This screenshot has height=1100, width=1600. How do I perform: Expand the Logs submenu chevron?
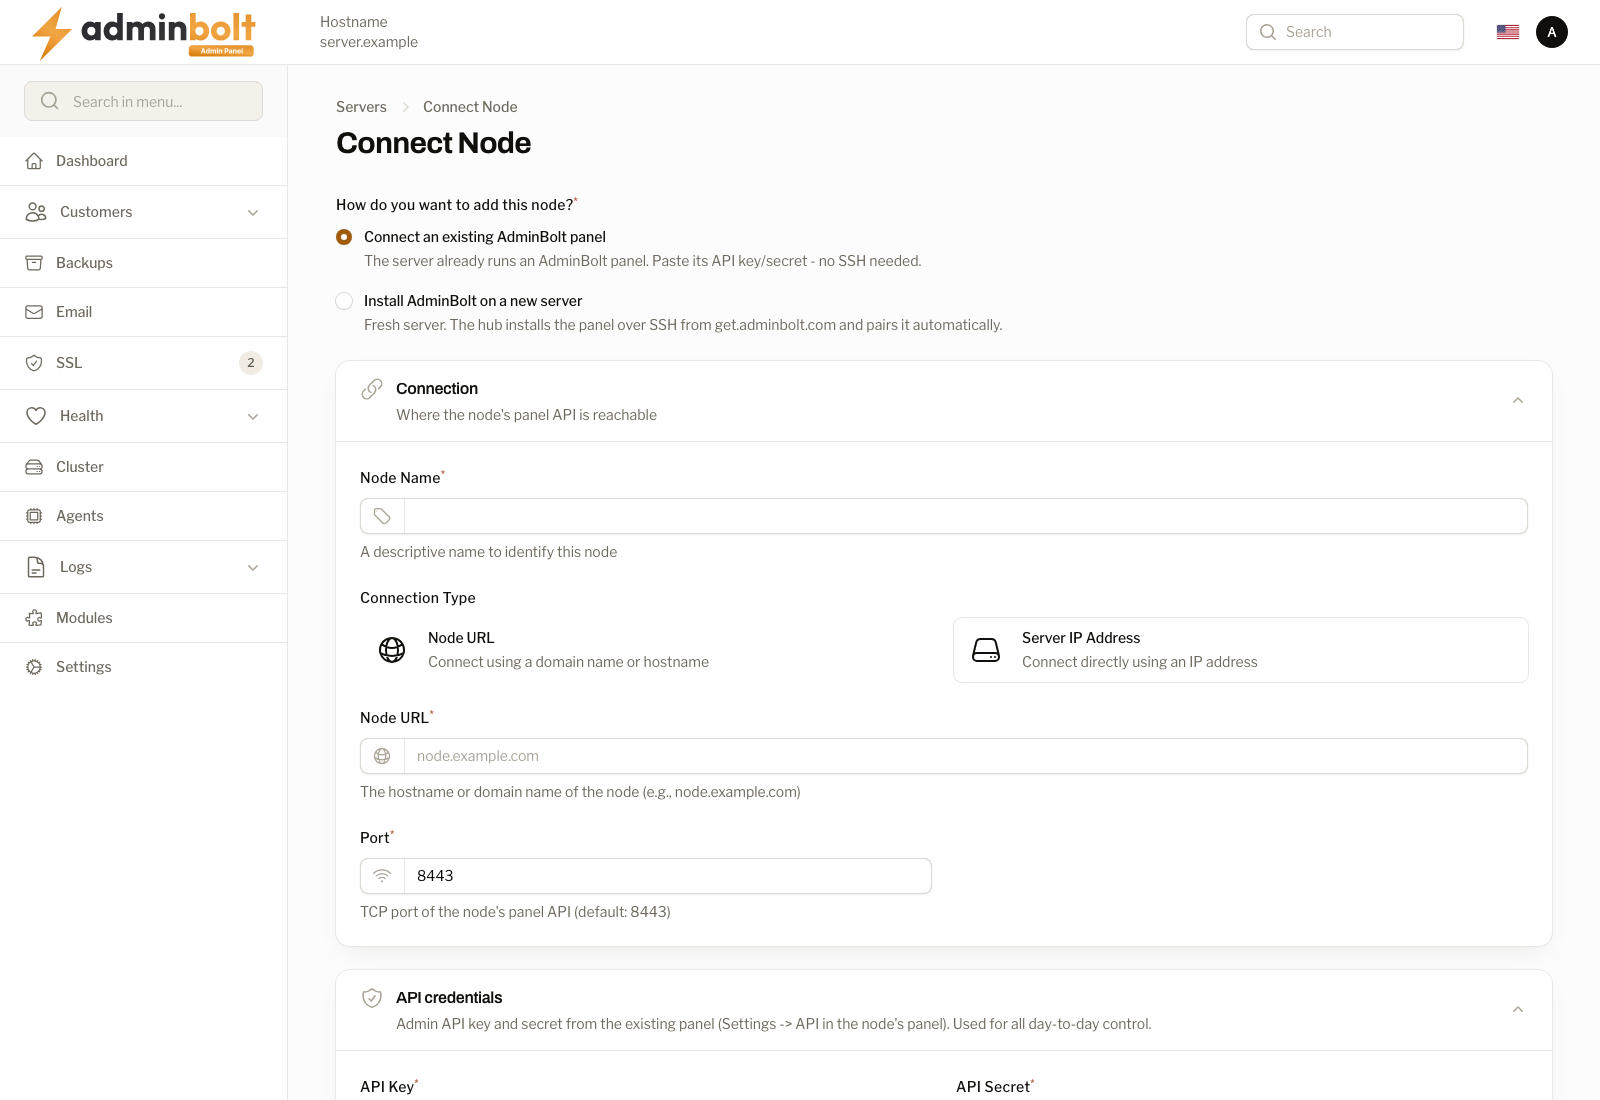point(253,567)
